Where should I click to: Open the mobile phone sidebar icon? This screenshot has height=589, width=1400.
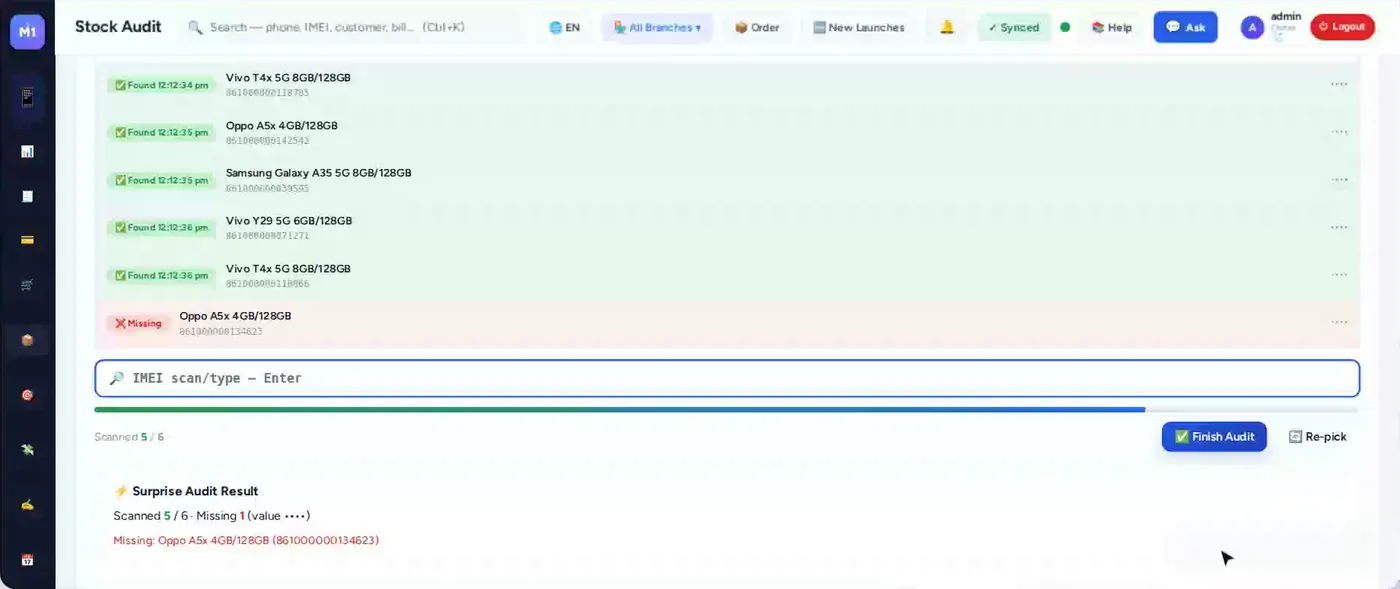(27, 98)
